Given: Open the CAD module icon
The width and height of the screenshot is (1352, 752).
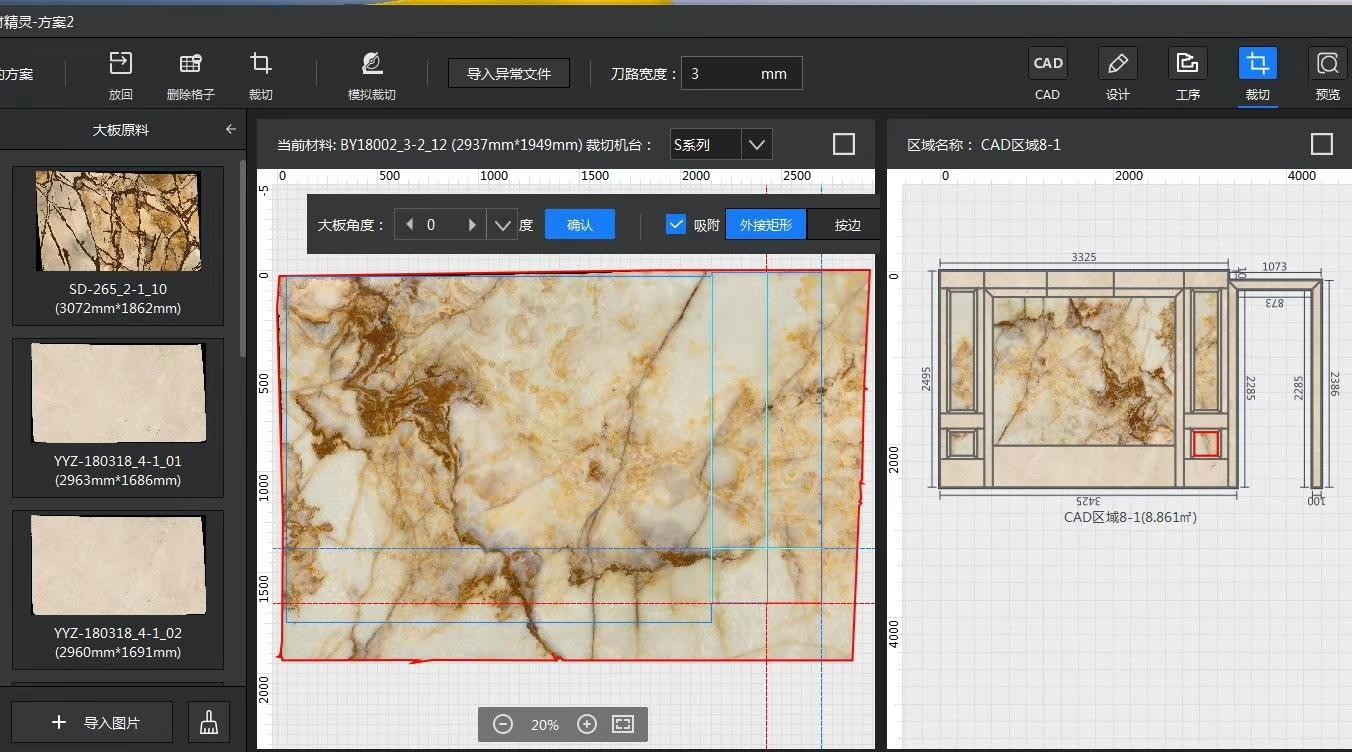Looking at the screenshot, I should (1047, 63).
